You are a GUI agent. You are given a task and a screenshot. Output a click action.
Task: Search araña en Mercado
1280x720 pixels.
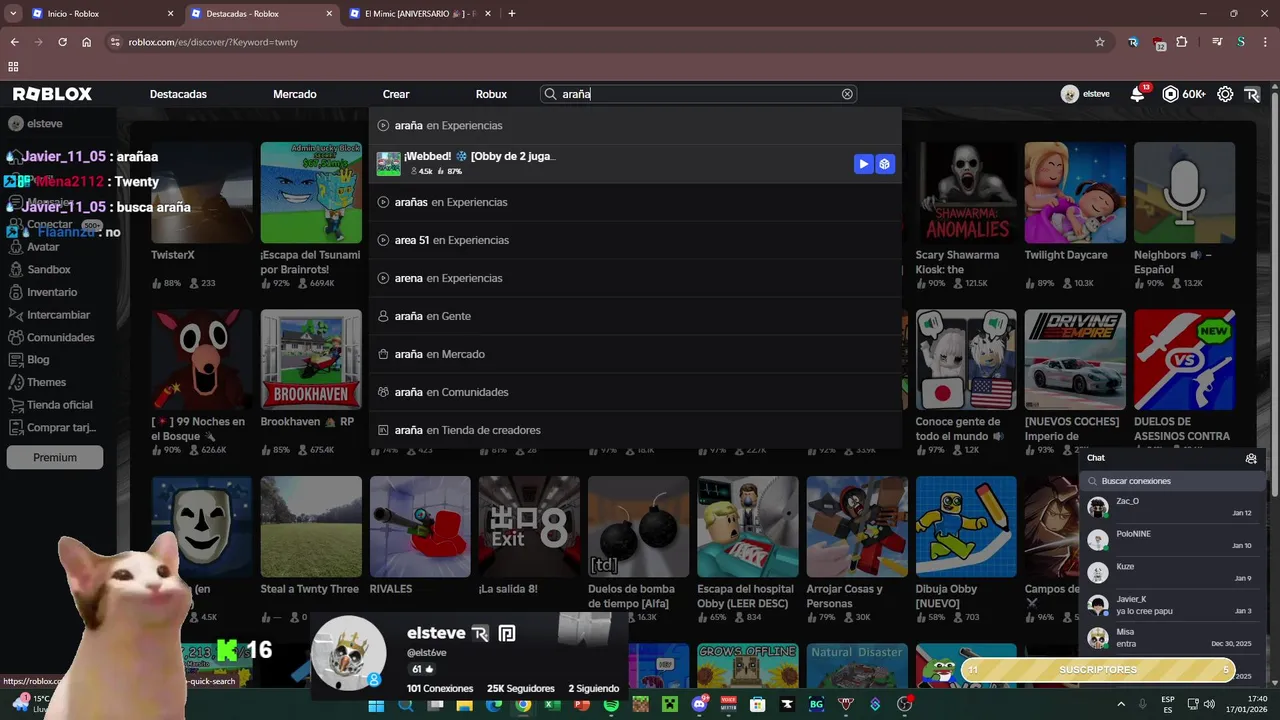pos(635,354)
